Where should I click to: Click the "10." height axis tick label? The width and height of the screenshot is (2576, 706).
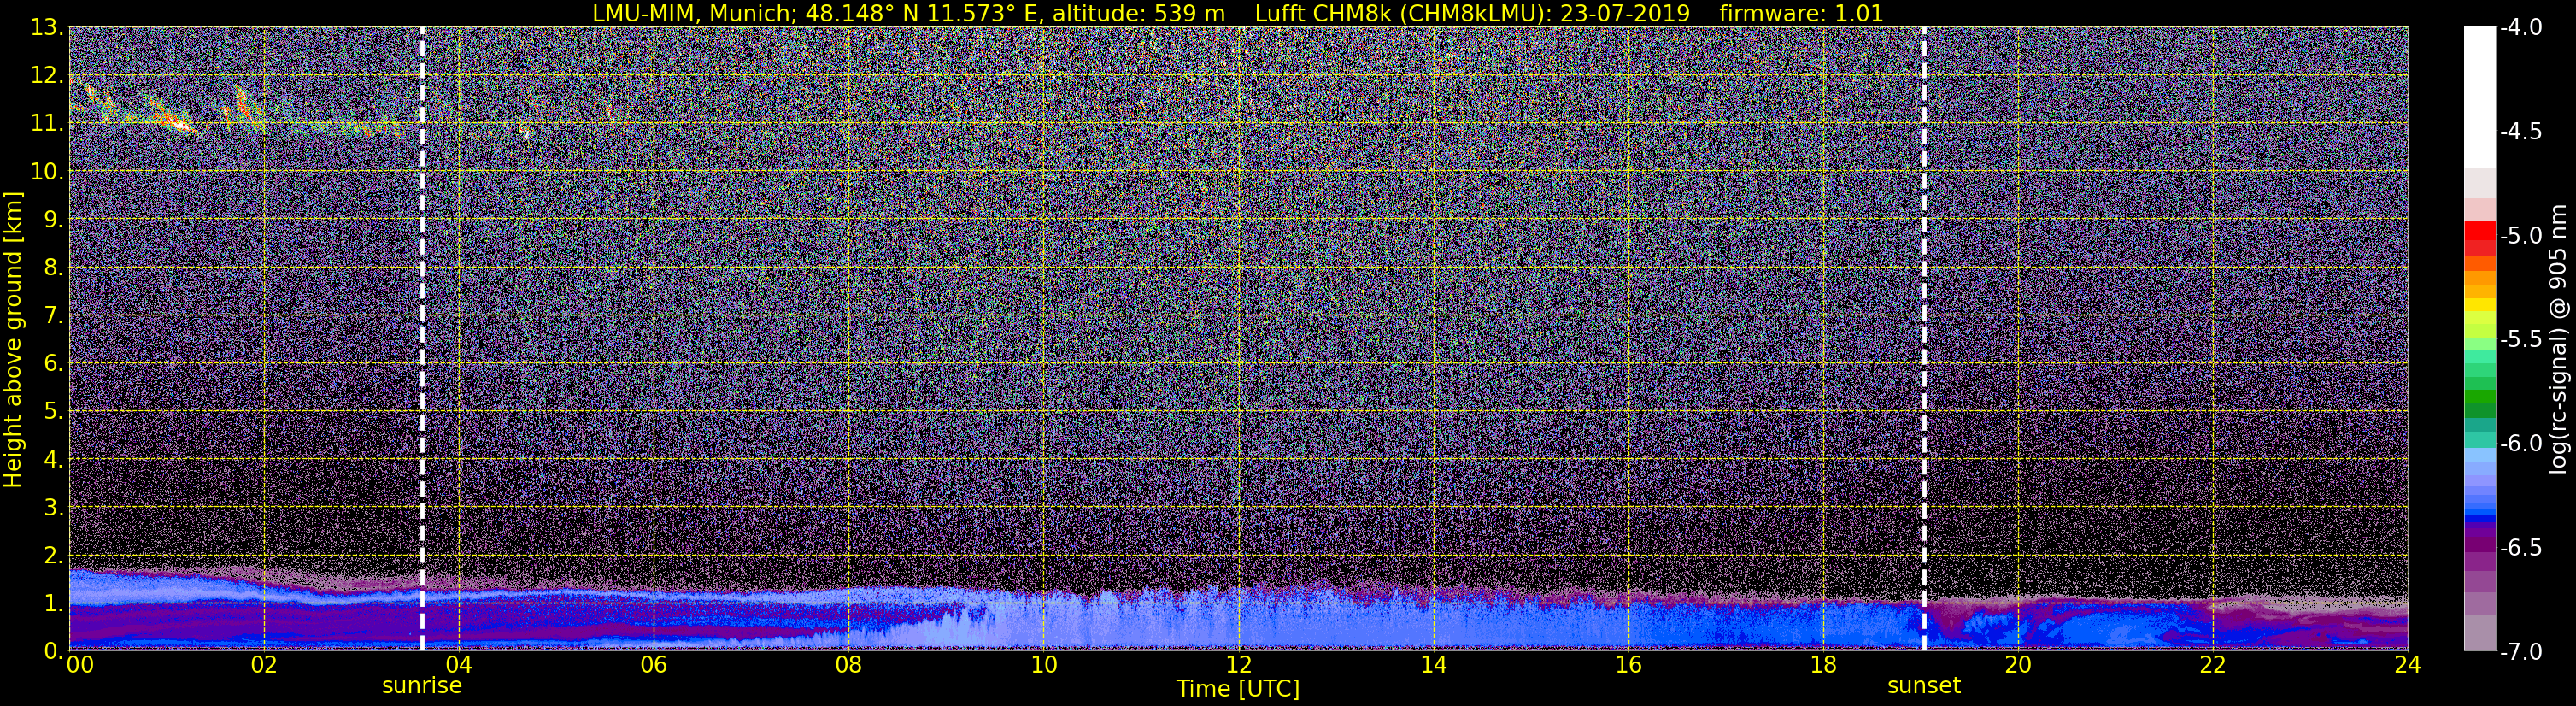point(47,172)
